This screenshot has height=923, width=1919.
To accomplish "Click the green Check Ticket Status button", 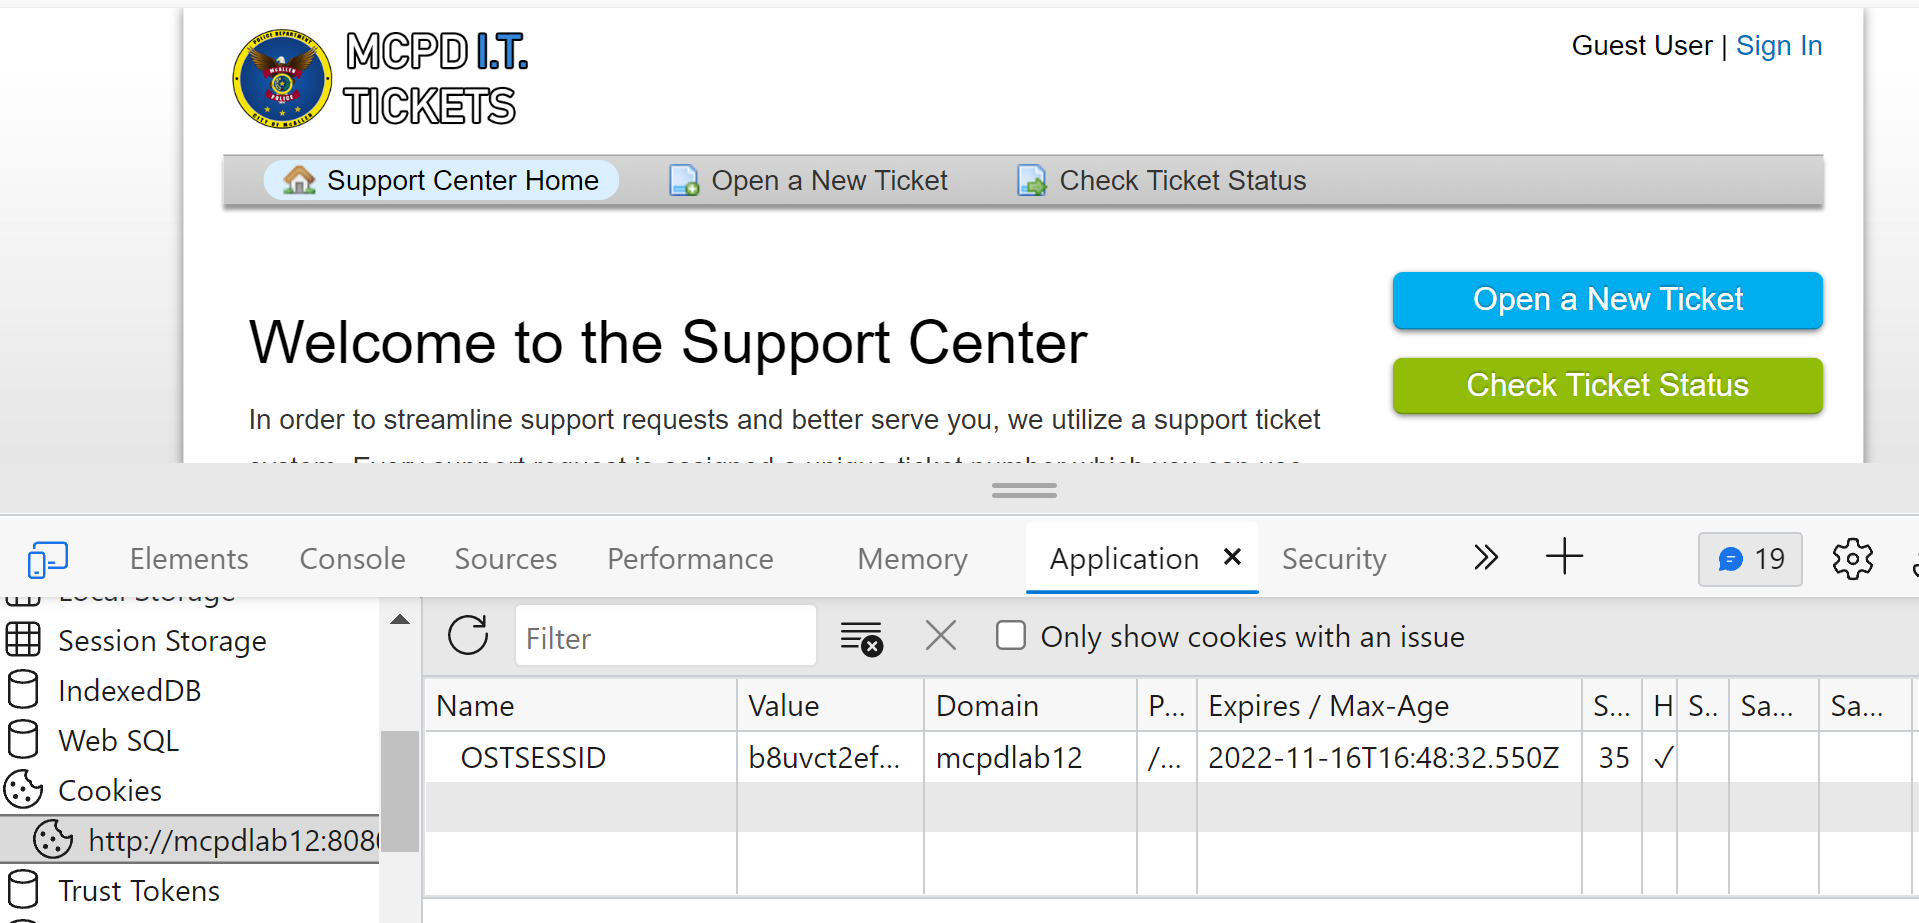I will pyautogui.click(x=1607, y=386).
